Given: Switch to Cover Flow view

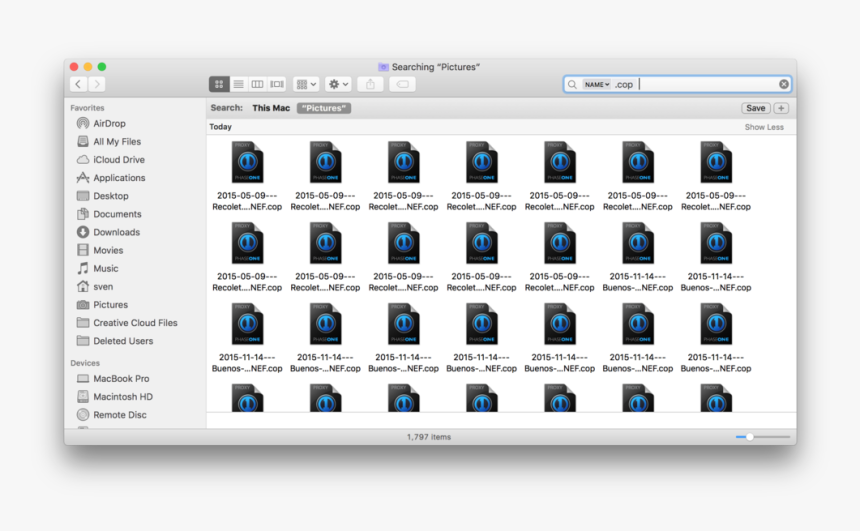Looking at the screenshot, I should click(x=277, y=84).
